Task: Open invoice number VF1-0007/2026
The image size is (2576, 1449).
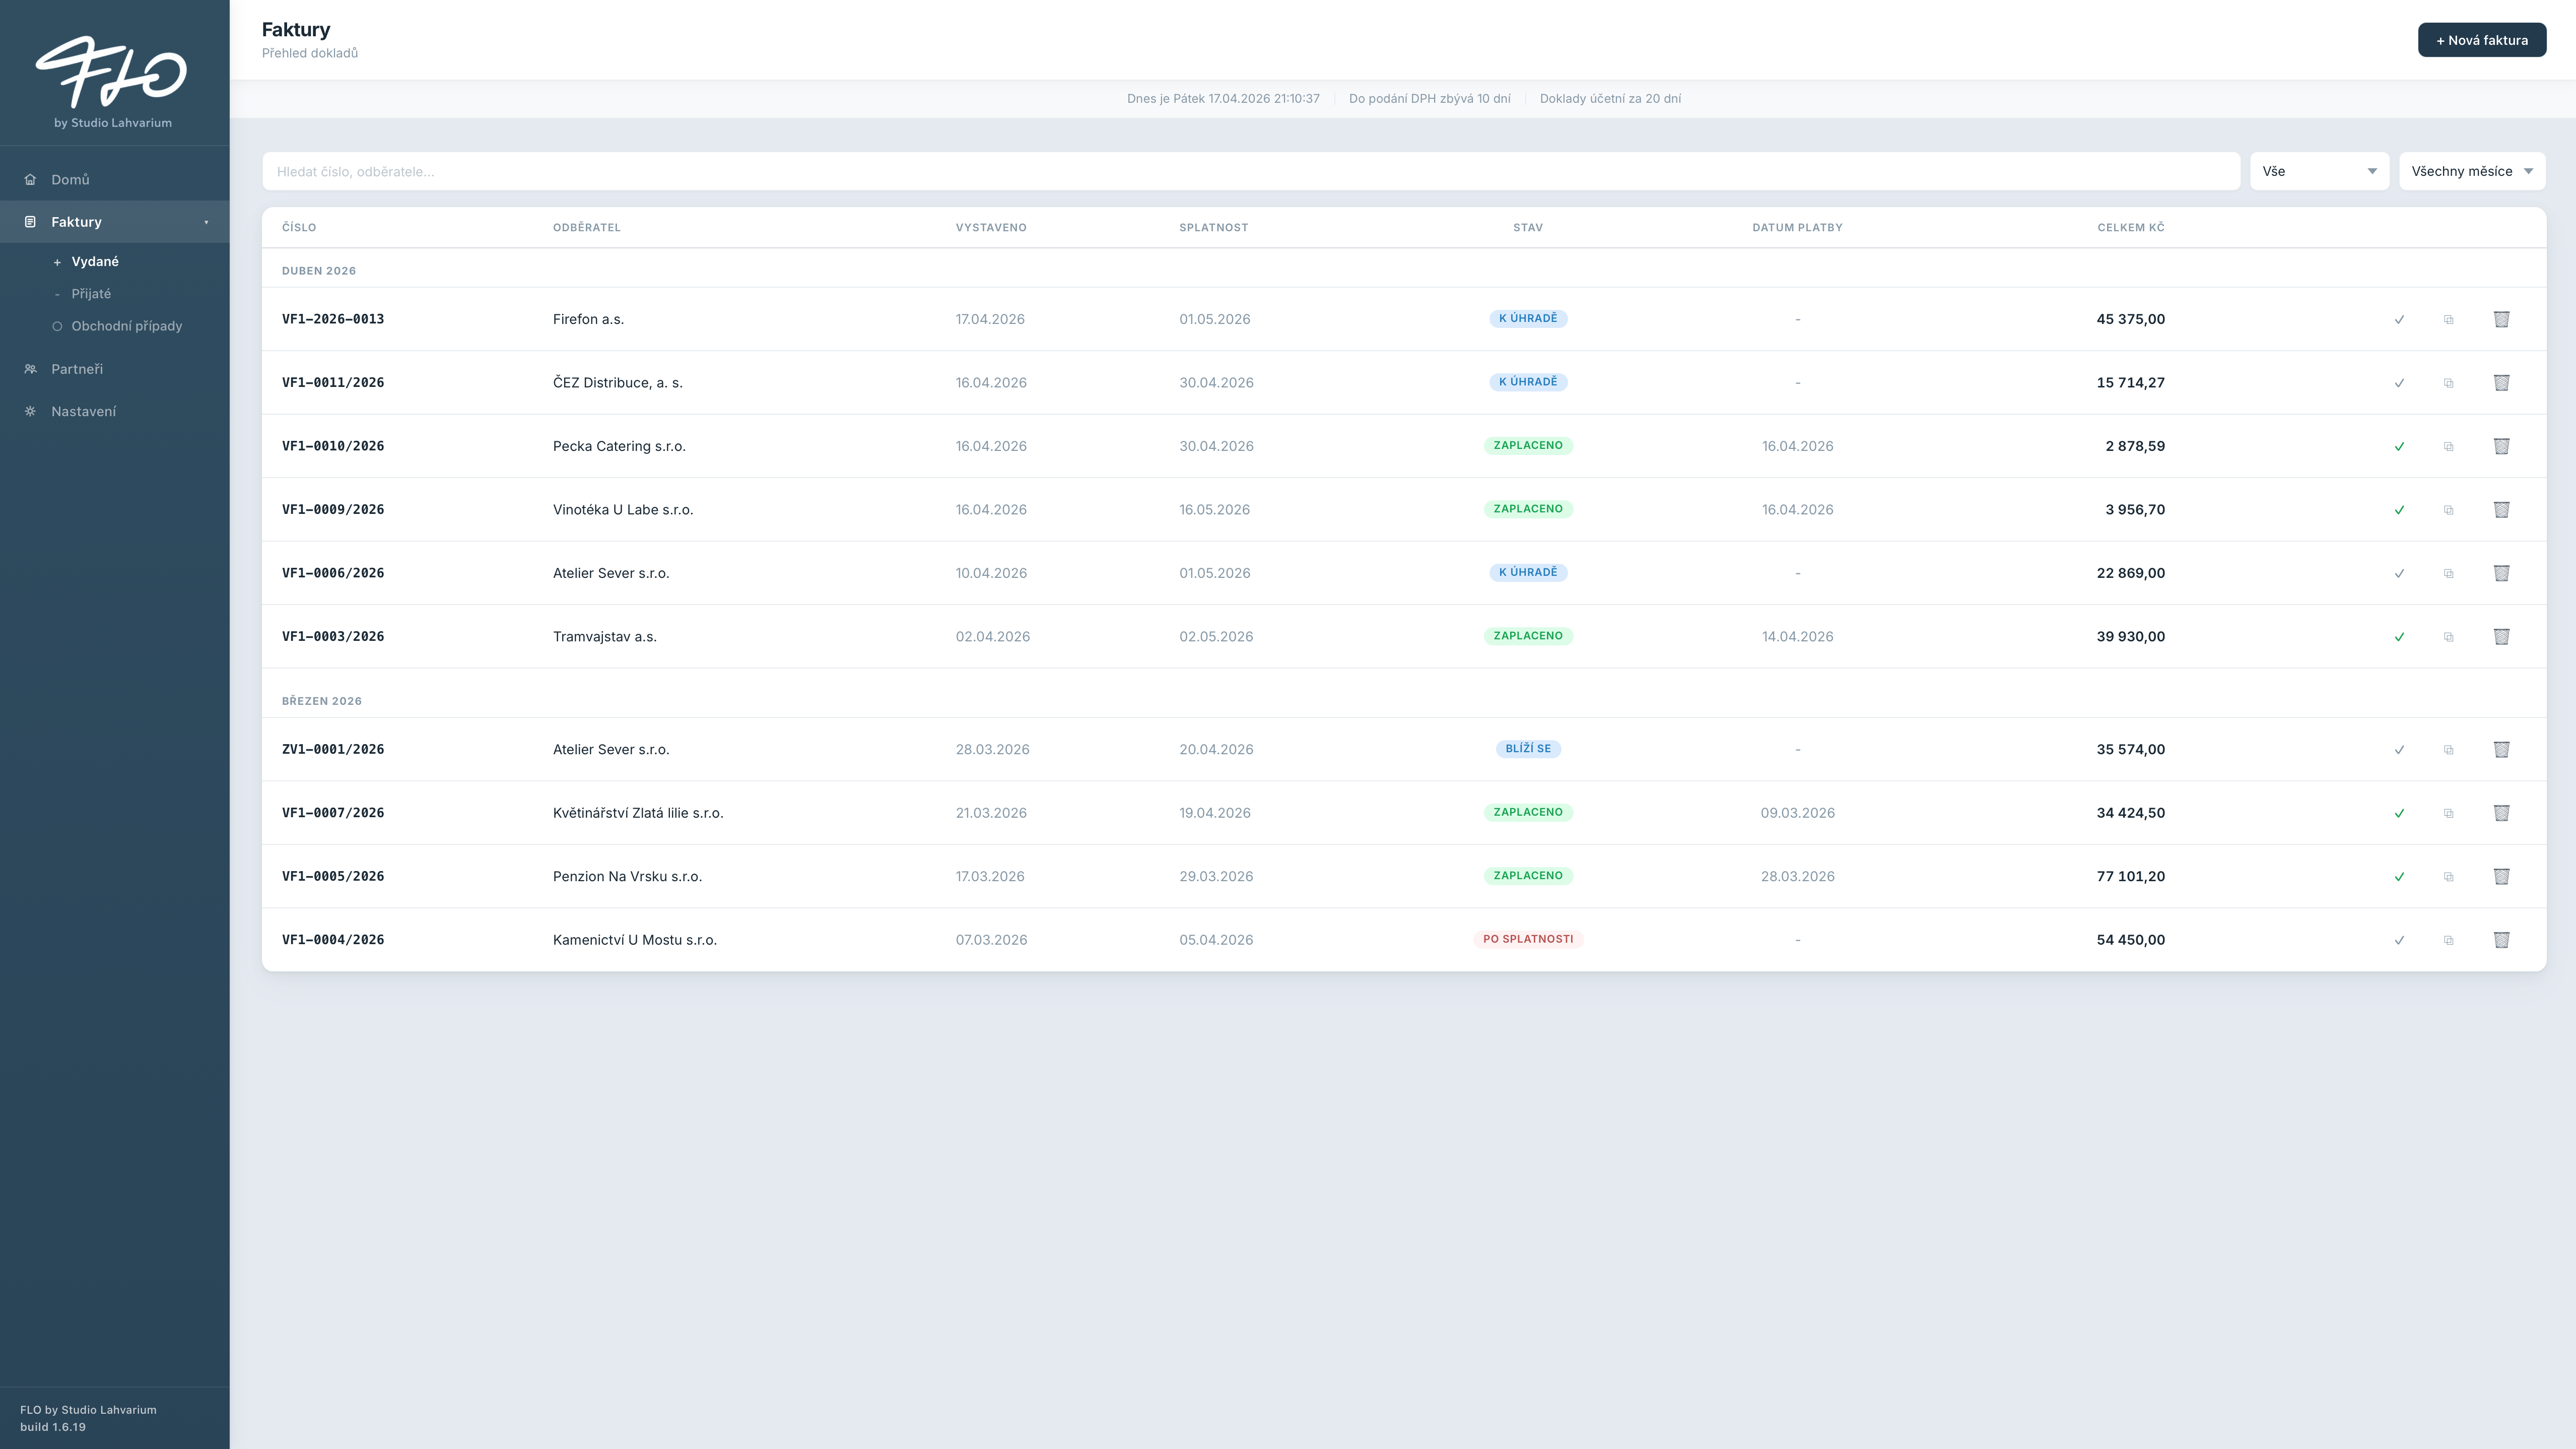Action: [333, 813]
